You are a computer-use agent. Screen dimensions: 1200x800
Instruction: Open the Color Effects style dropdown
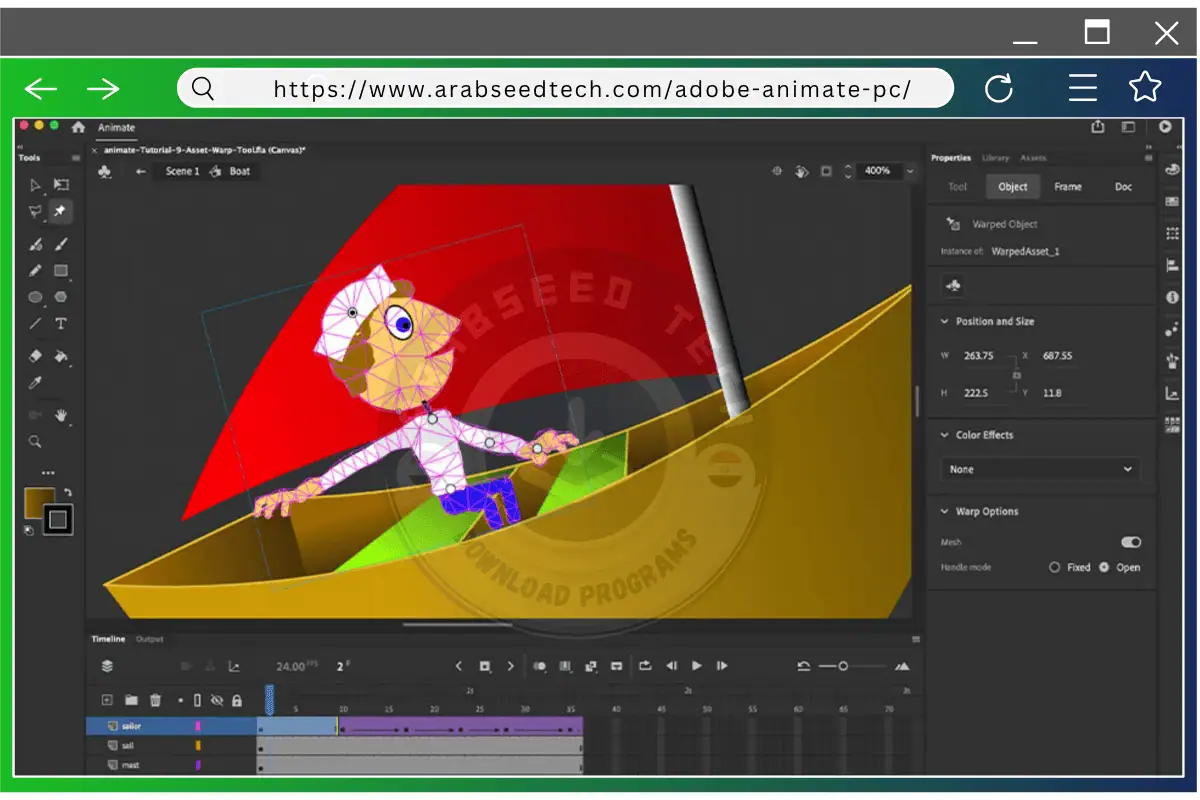pos(1038,469)
